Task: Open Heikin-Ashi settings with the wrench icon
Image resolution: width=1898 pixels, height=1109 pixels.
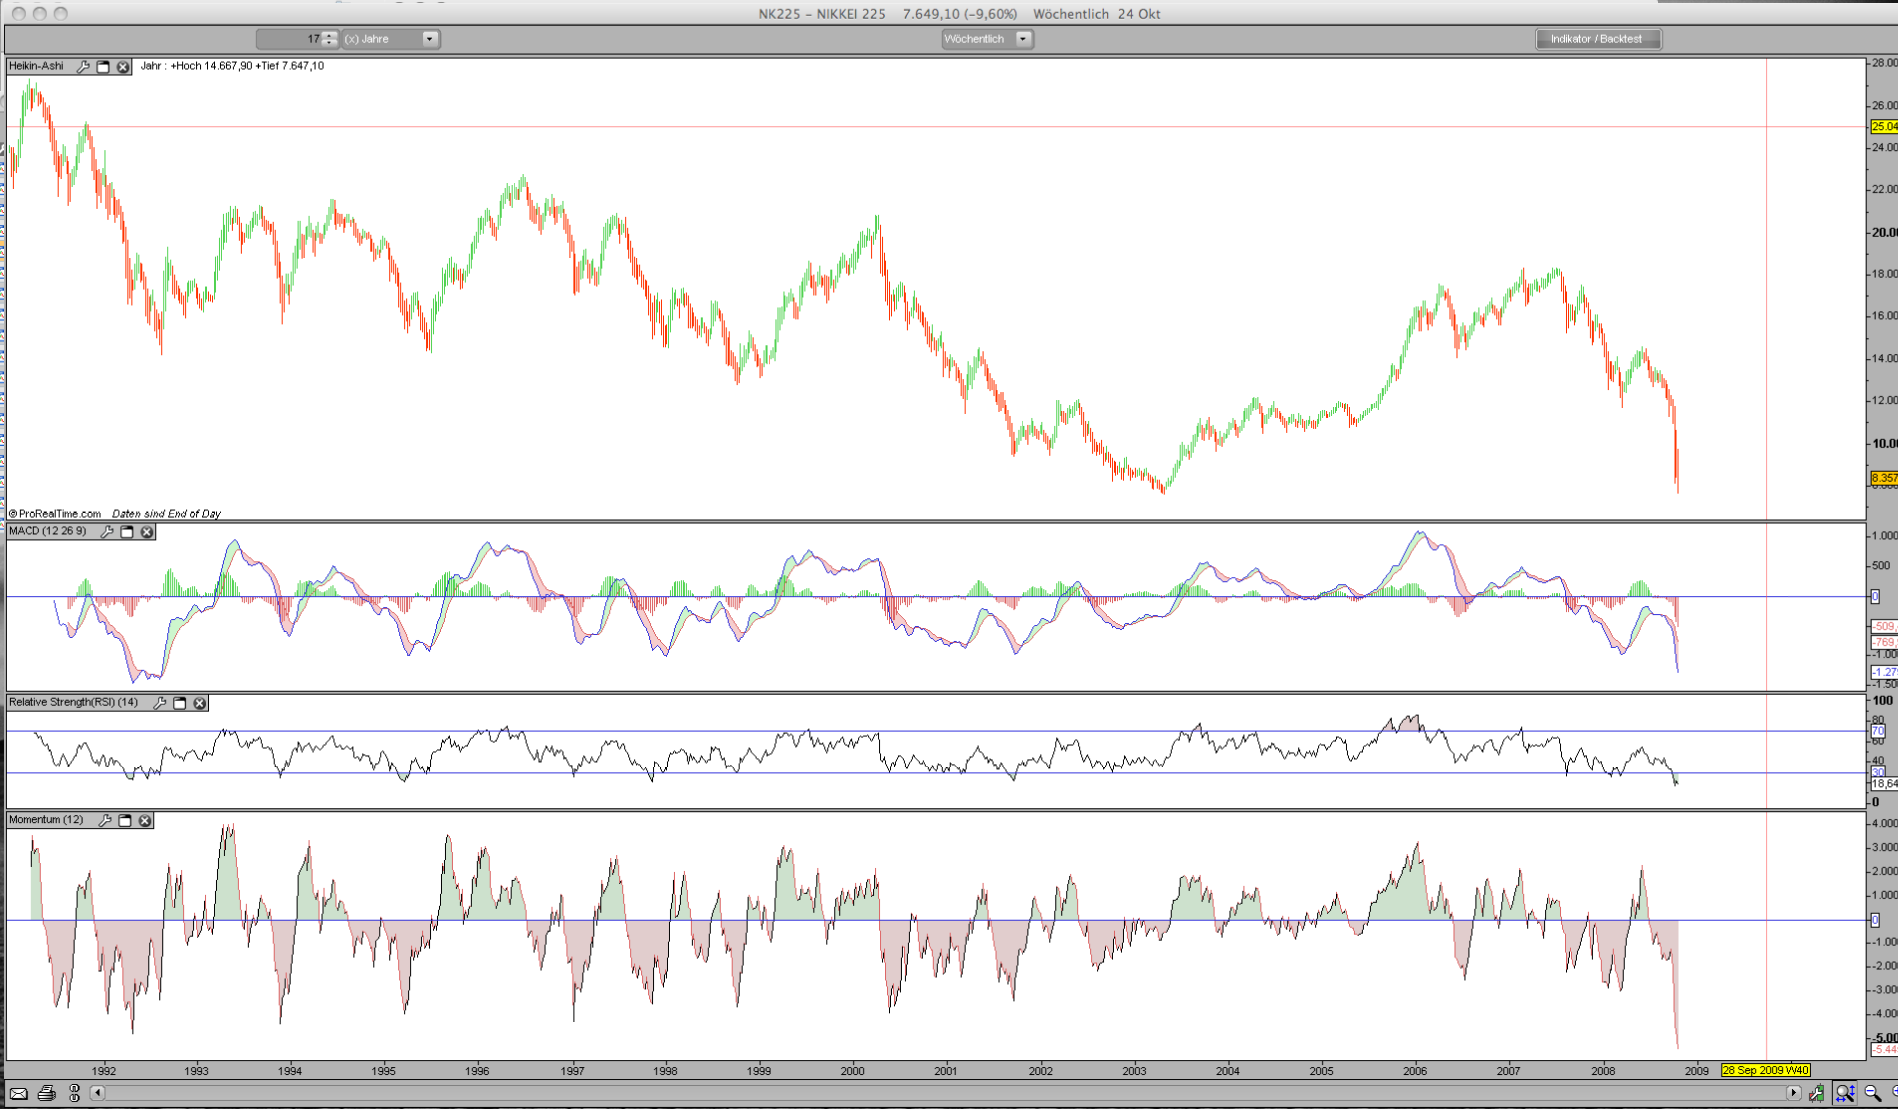Action: click(x=83, y=67)
